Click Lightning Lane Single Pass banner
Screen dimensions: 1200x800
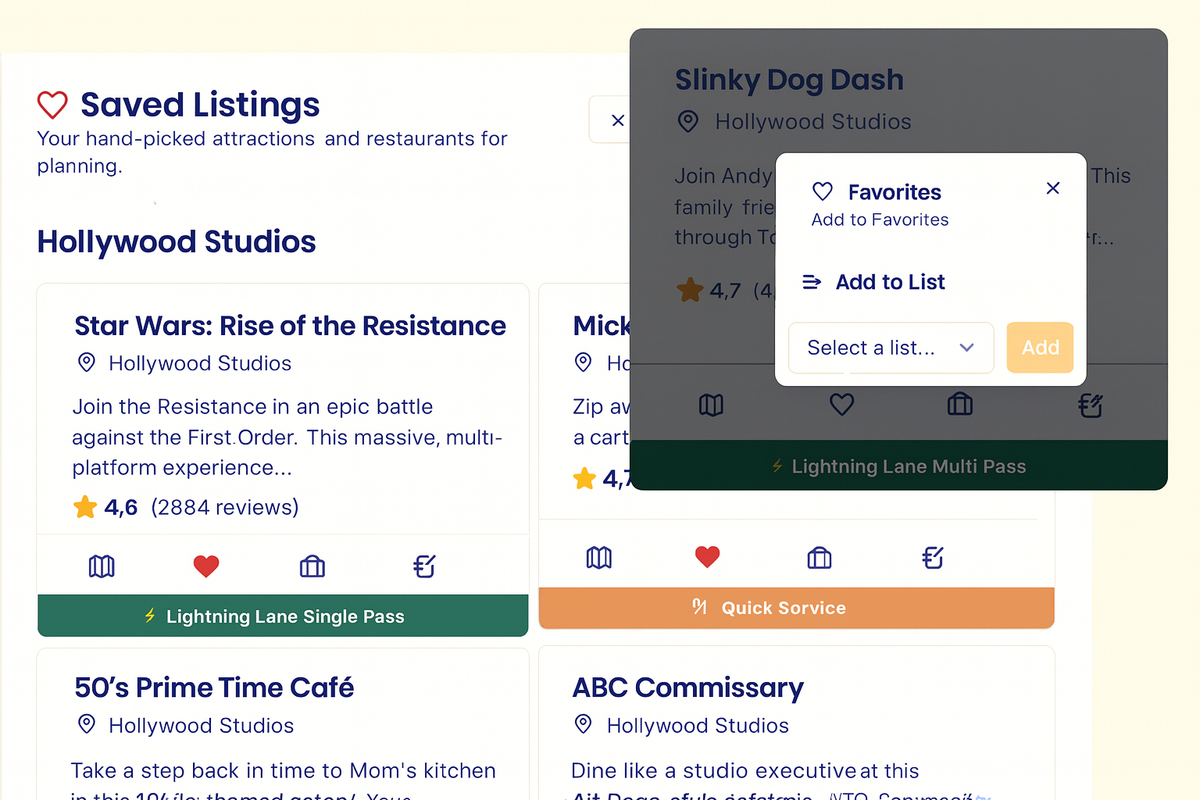click(283, 616)
